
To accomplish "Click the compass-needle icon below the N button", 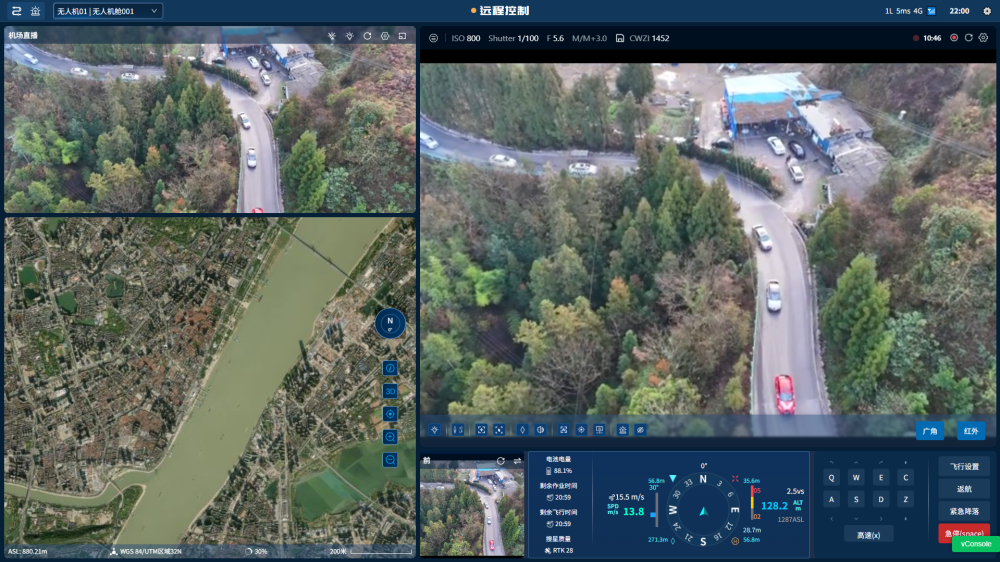I will (390, 368).
